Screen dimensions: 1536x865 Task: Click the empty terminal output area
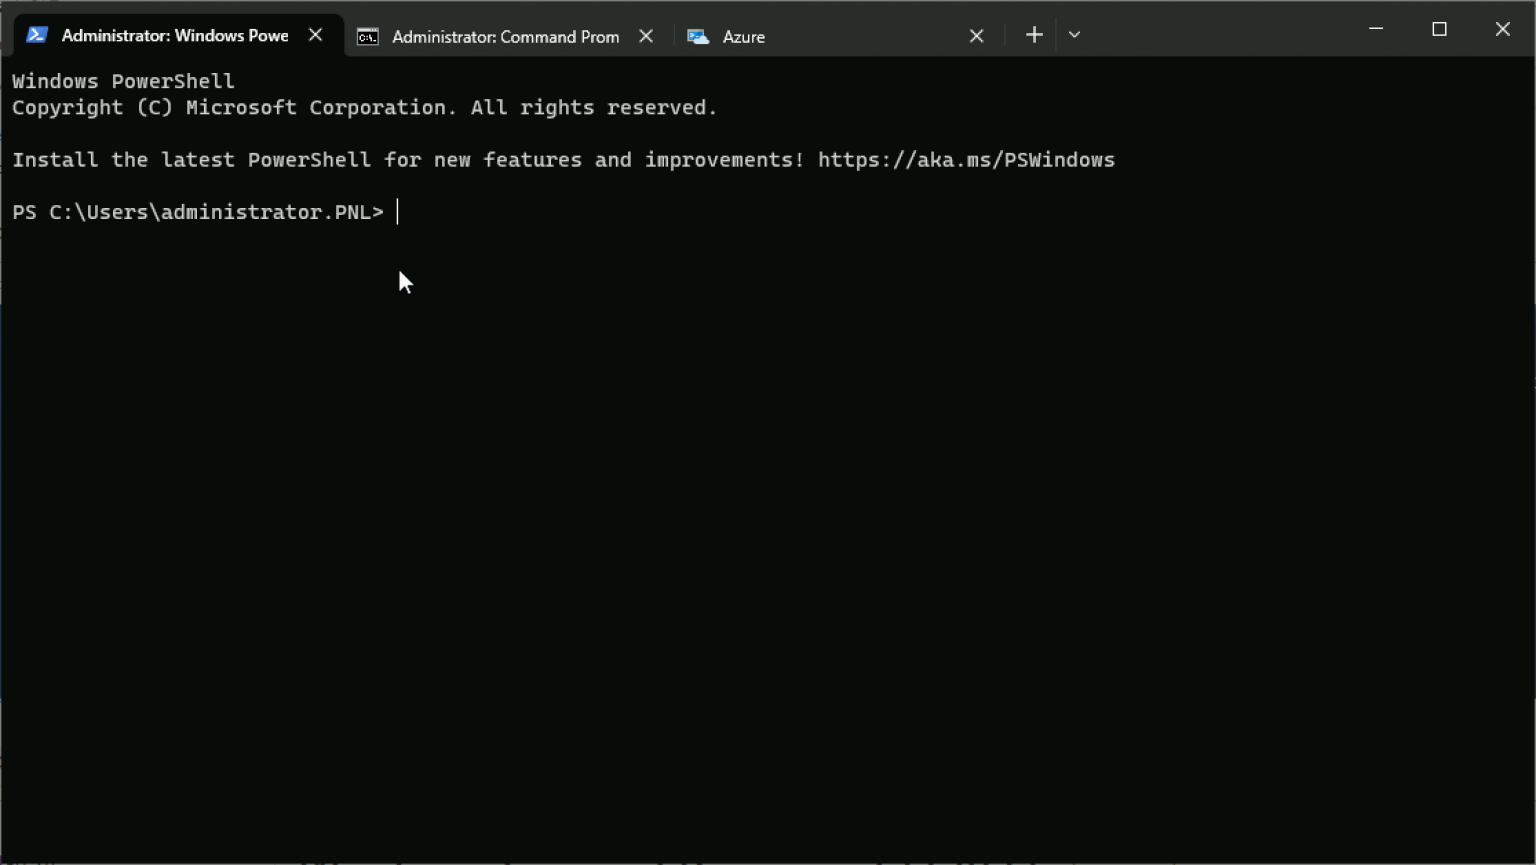coord(700,500)
